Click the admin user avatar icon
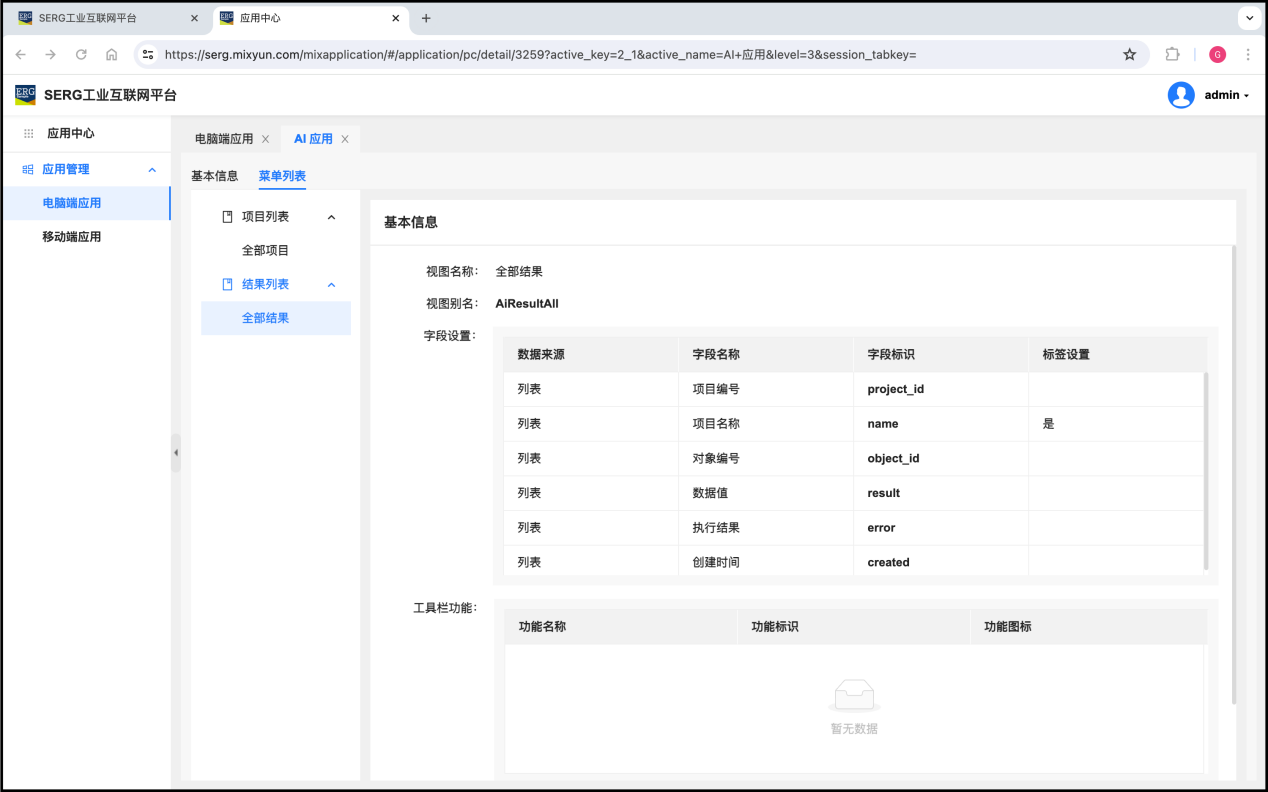This screenshot has height=792, width=1268. tap(1181, 95)
